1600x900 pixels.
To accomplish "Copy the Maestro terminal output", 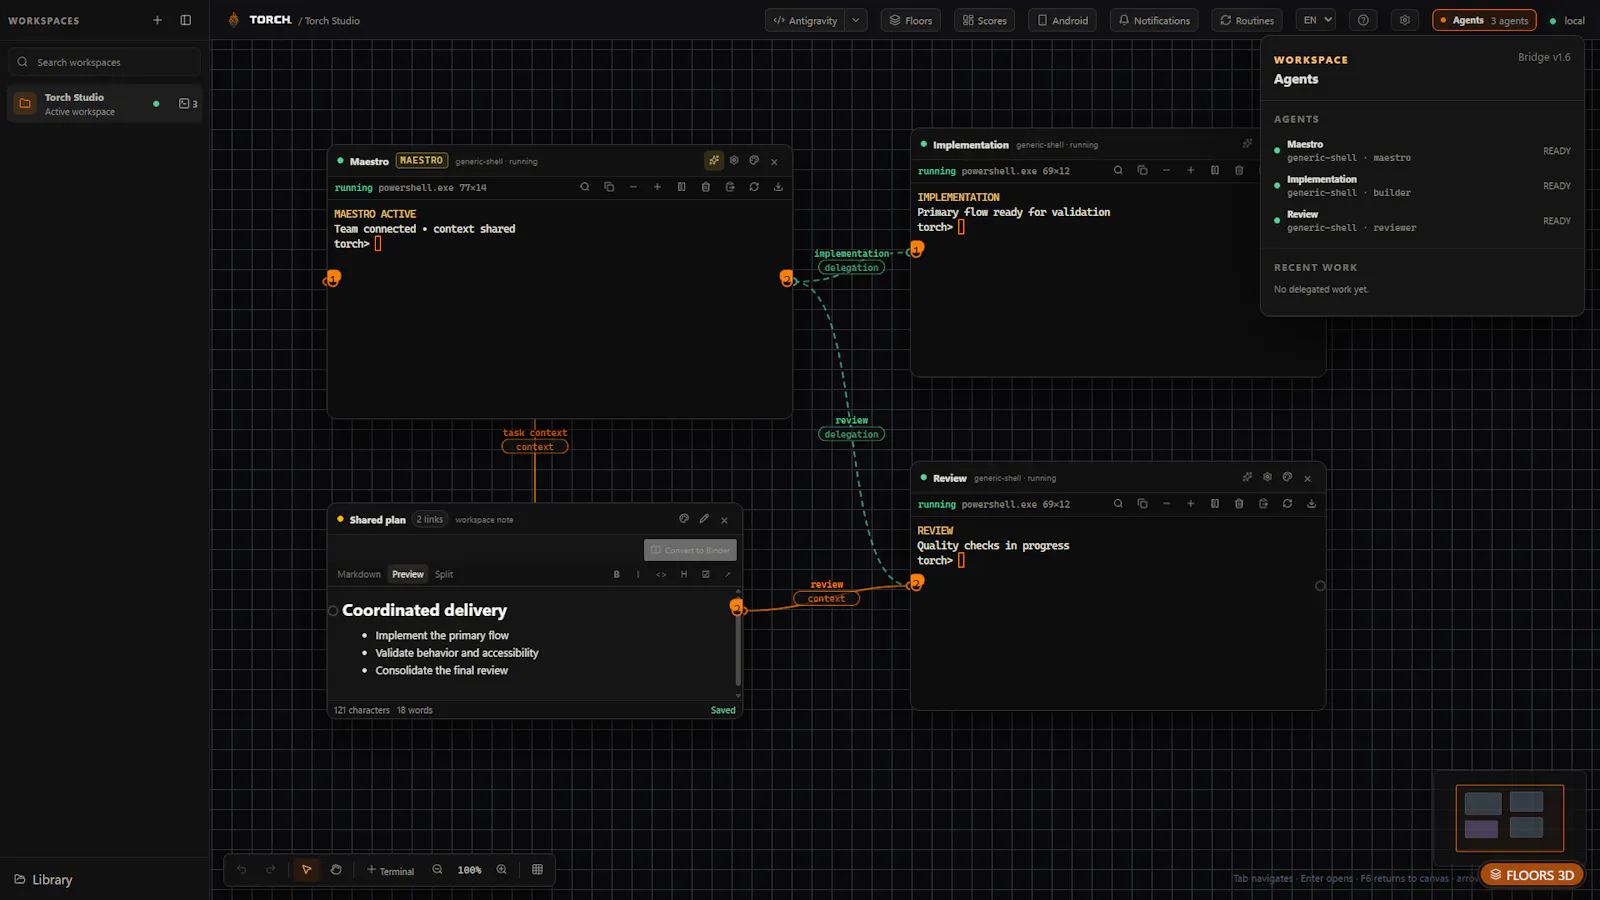I will pos(609,187).
